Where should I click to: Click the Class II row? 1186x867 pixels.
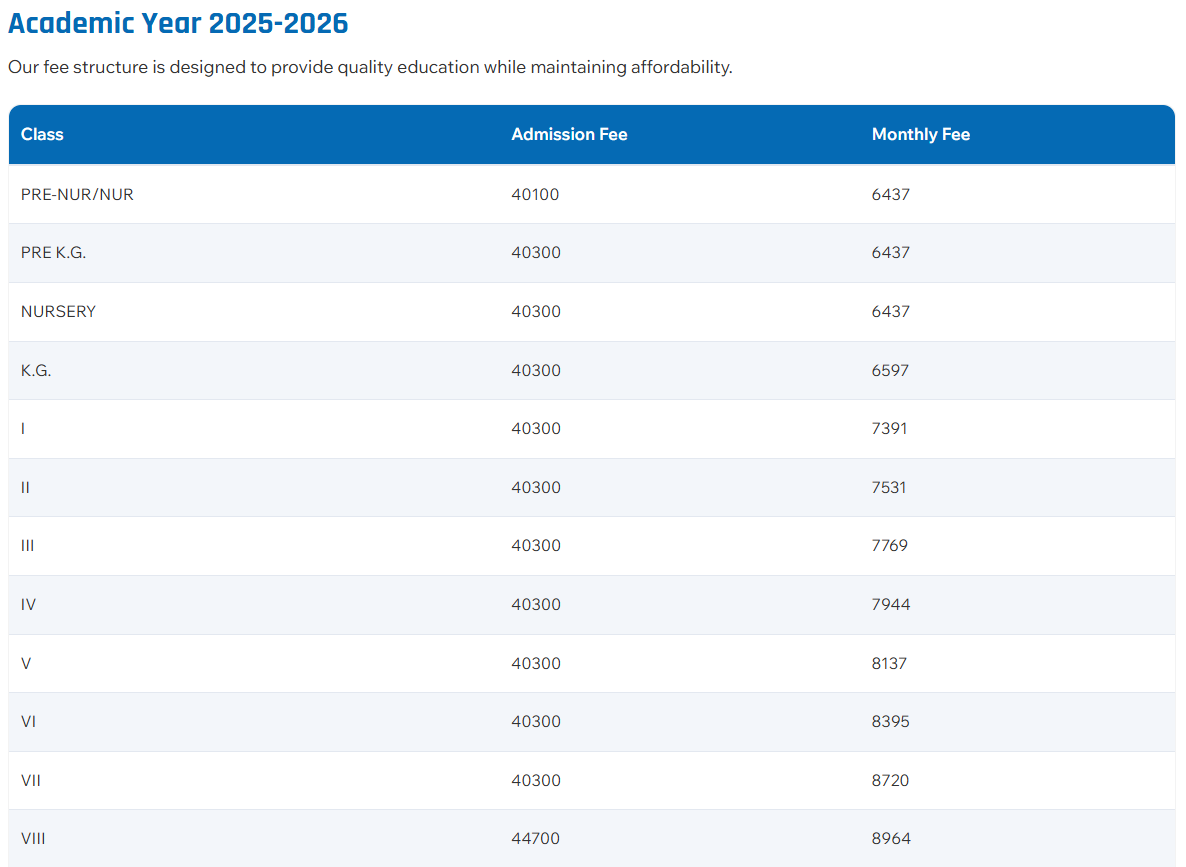pos(25,487)
